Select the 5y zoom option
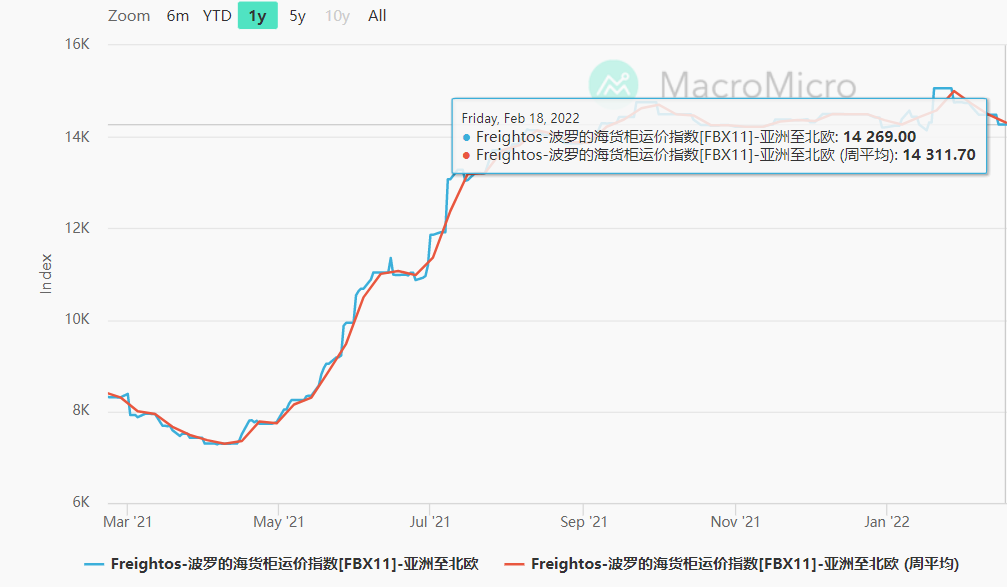The image size is (1007, 587). click(x=296, y=16)
